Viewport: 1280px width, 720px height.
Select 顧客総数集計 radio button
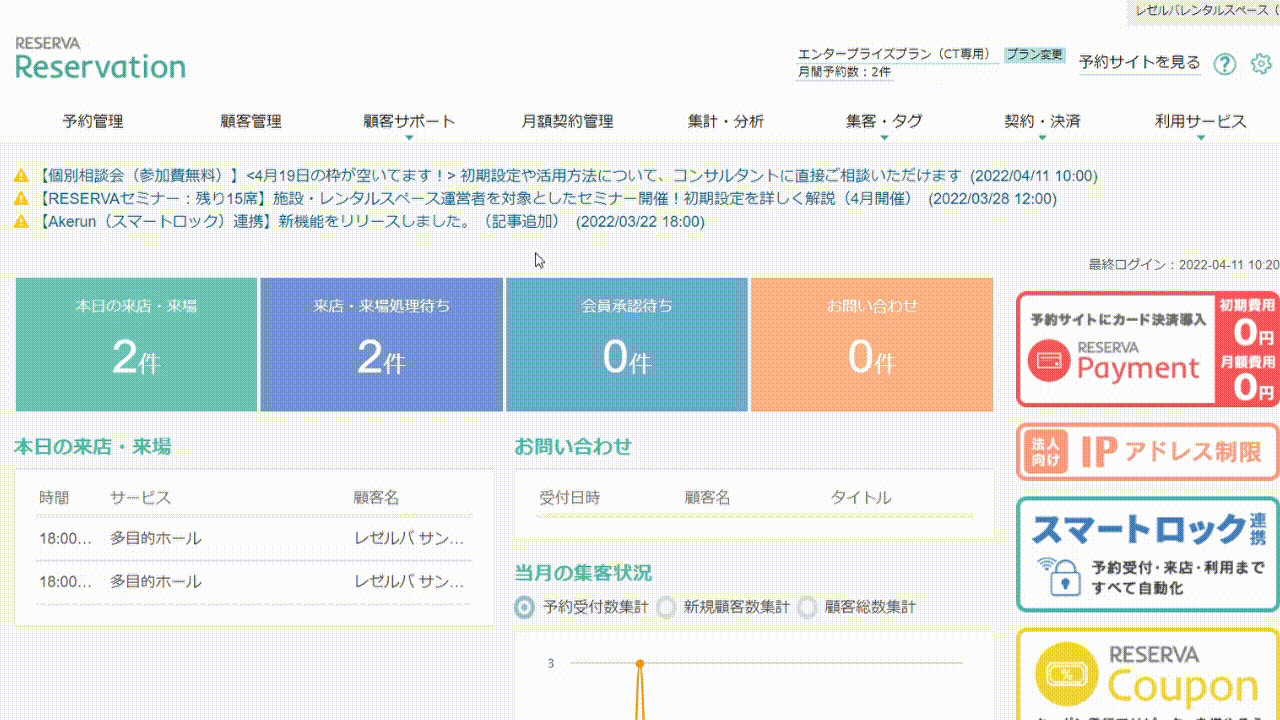pos(806,607)
